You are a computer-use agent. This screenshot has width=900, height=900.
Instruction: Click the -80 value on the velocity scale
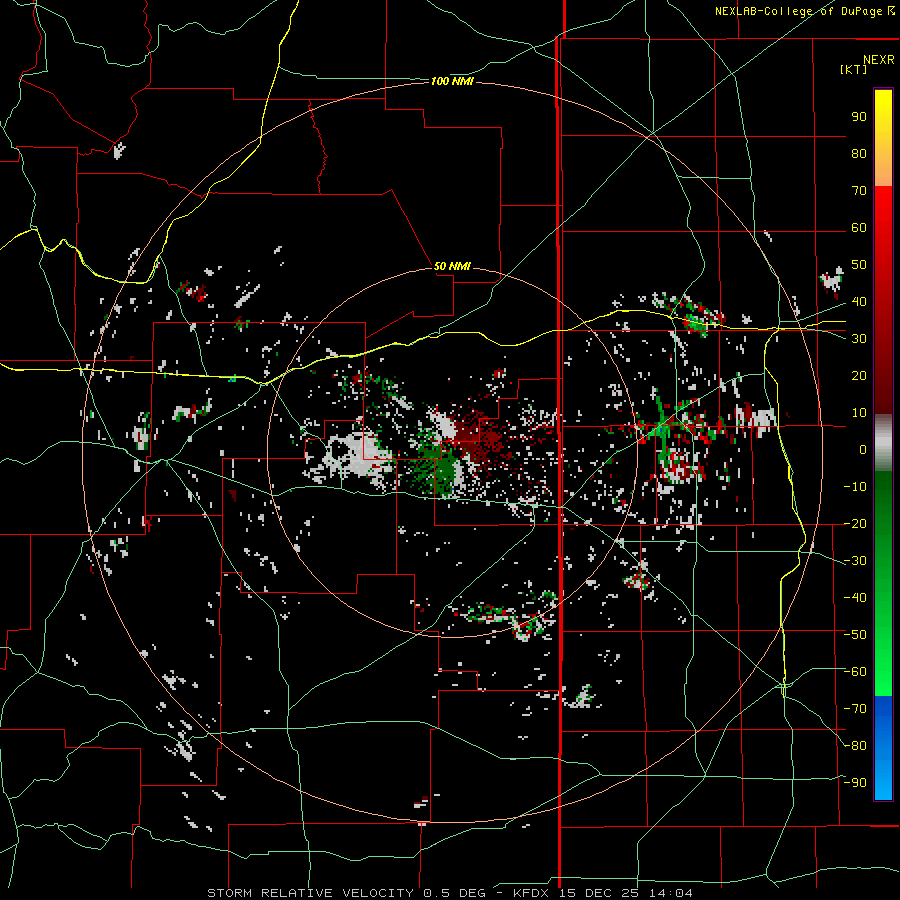click(x=855, y=746)
